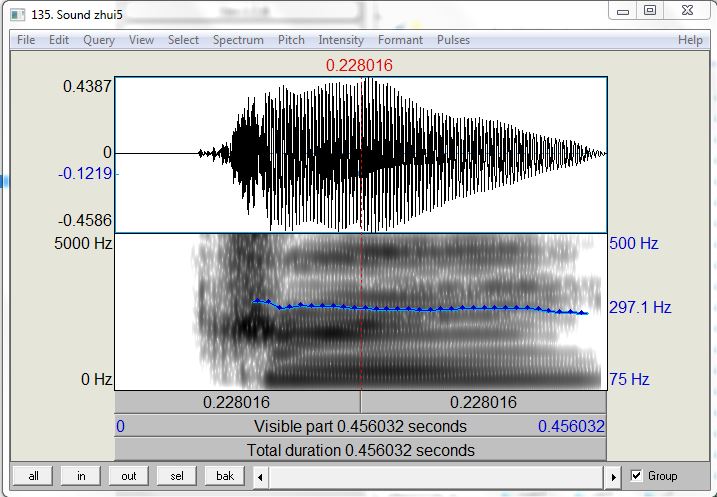Screen dimensions: 717x497
Task: Click in the waveform display area
Action: pos(361,155)
